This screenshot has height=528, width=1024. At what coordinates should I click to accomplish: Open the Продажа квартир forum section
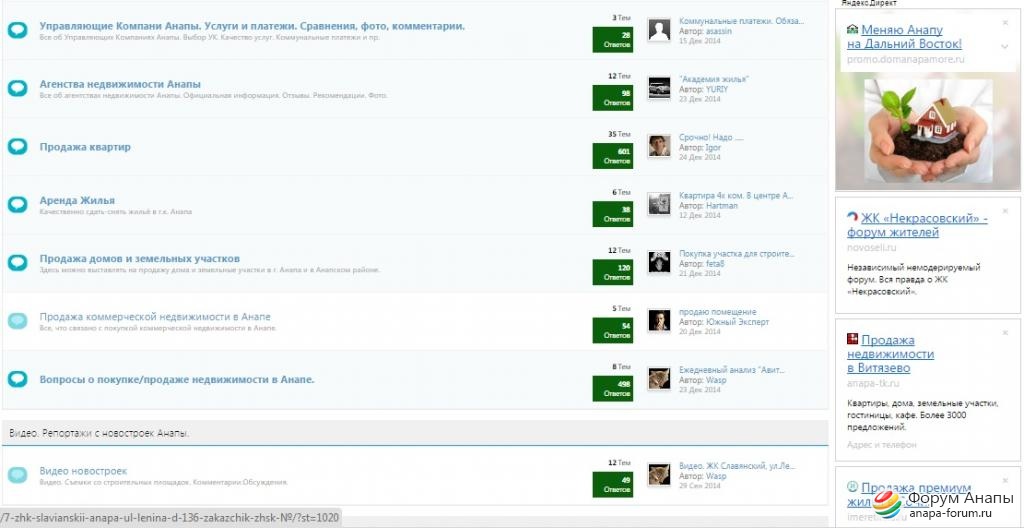click(85, 147)
